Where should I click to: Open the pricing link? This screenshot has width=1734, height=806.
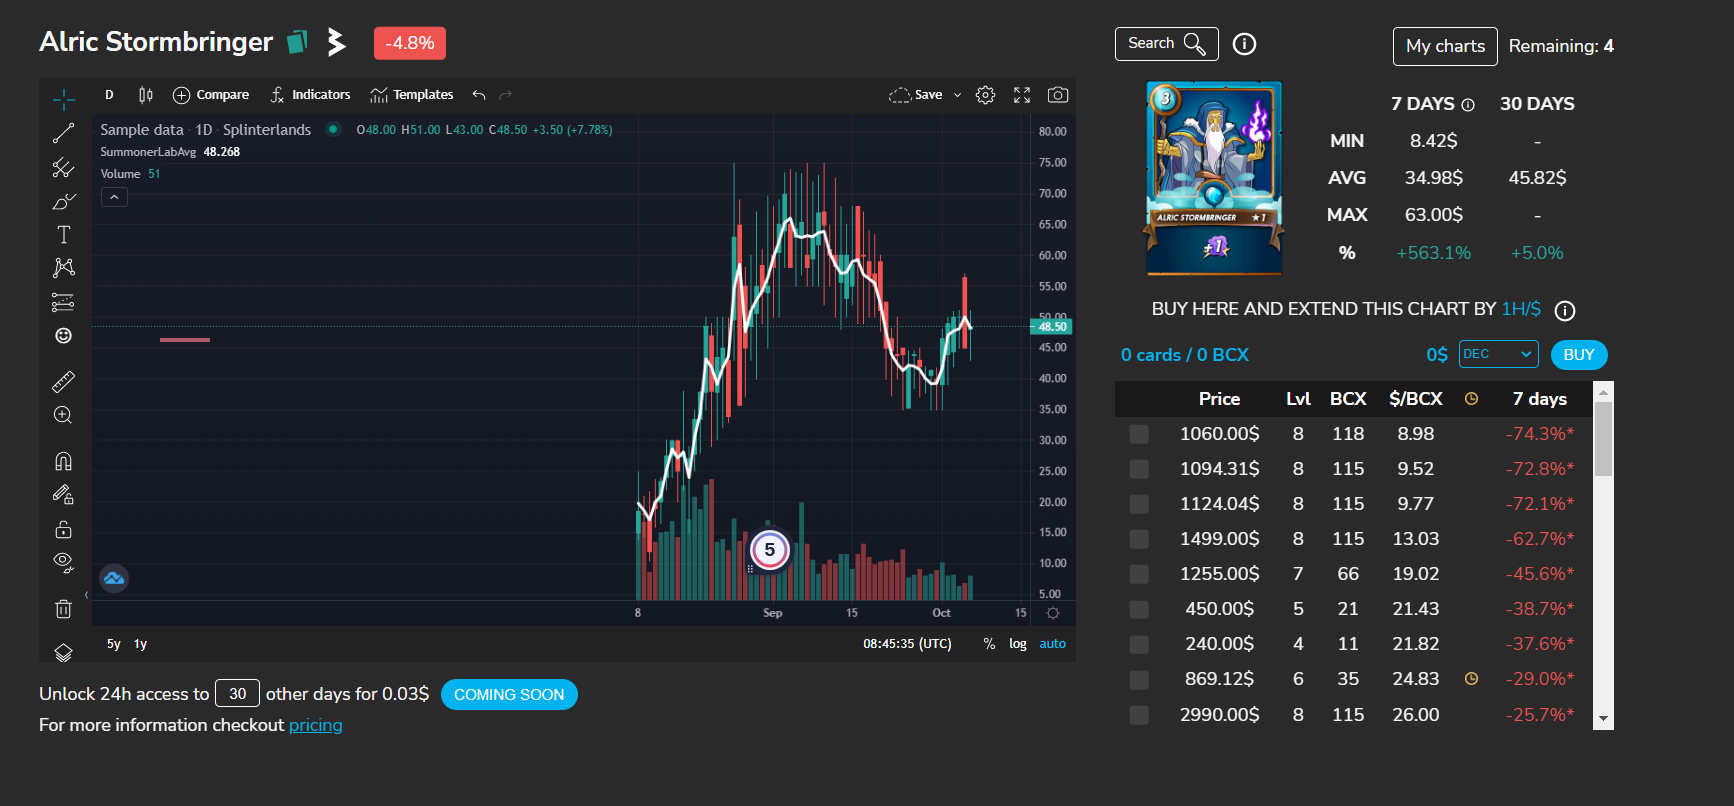(315, 725)
